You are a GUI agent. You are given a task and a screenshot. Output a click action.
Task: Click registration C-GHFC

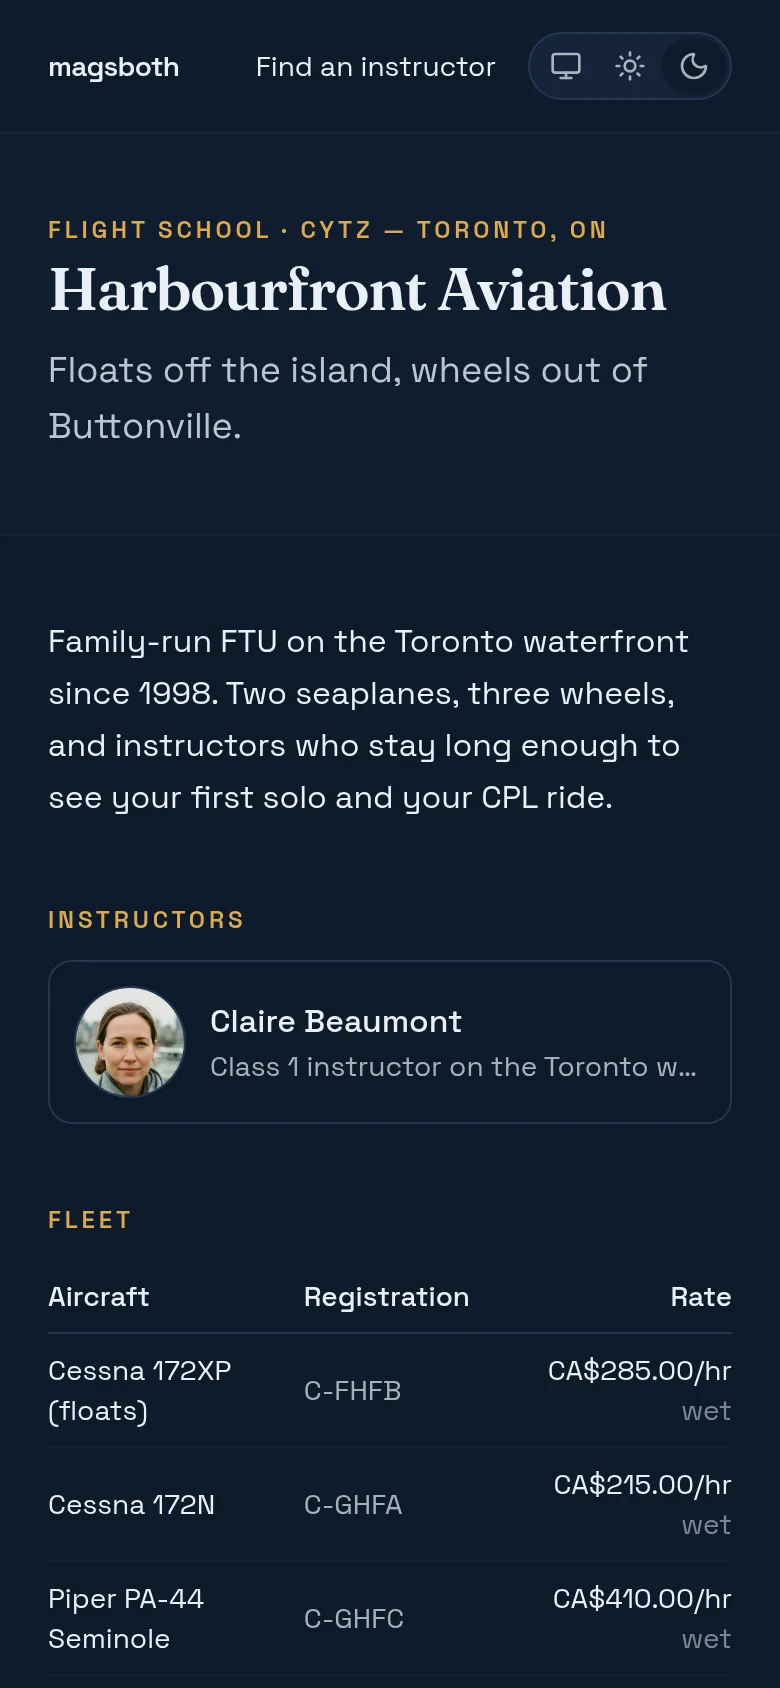(354, 1619)
